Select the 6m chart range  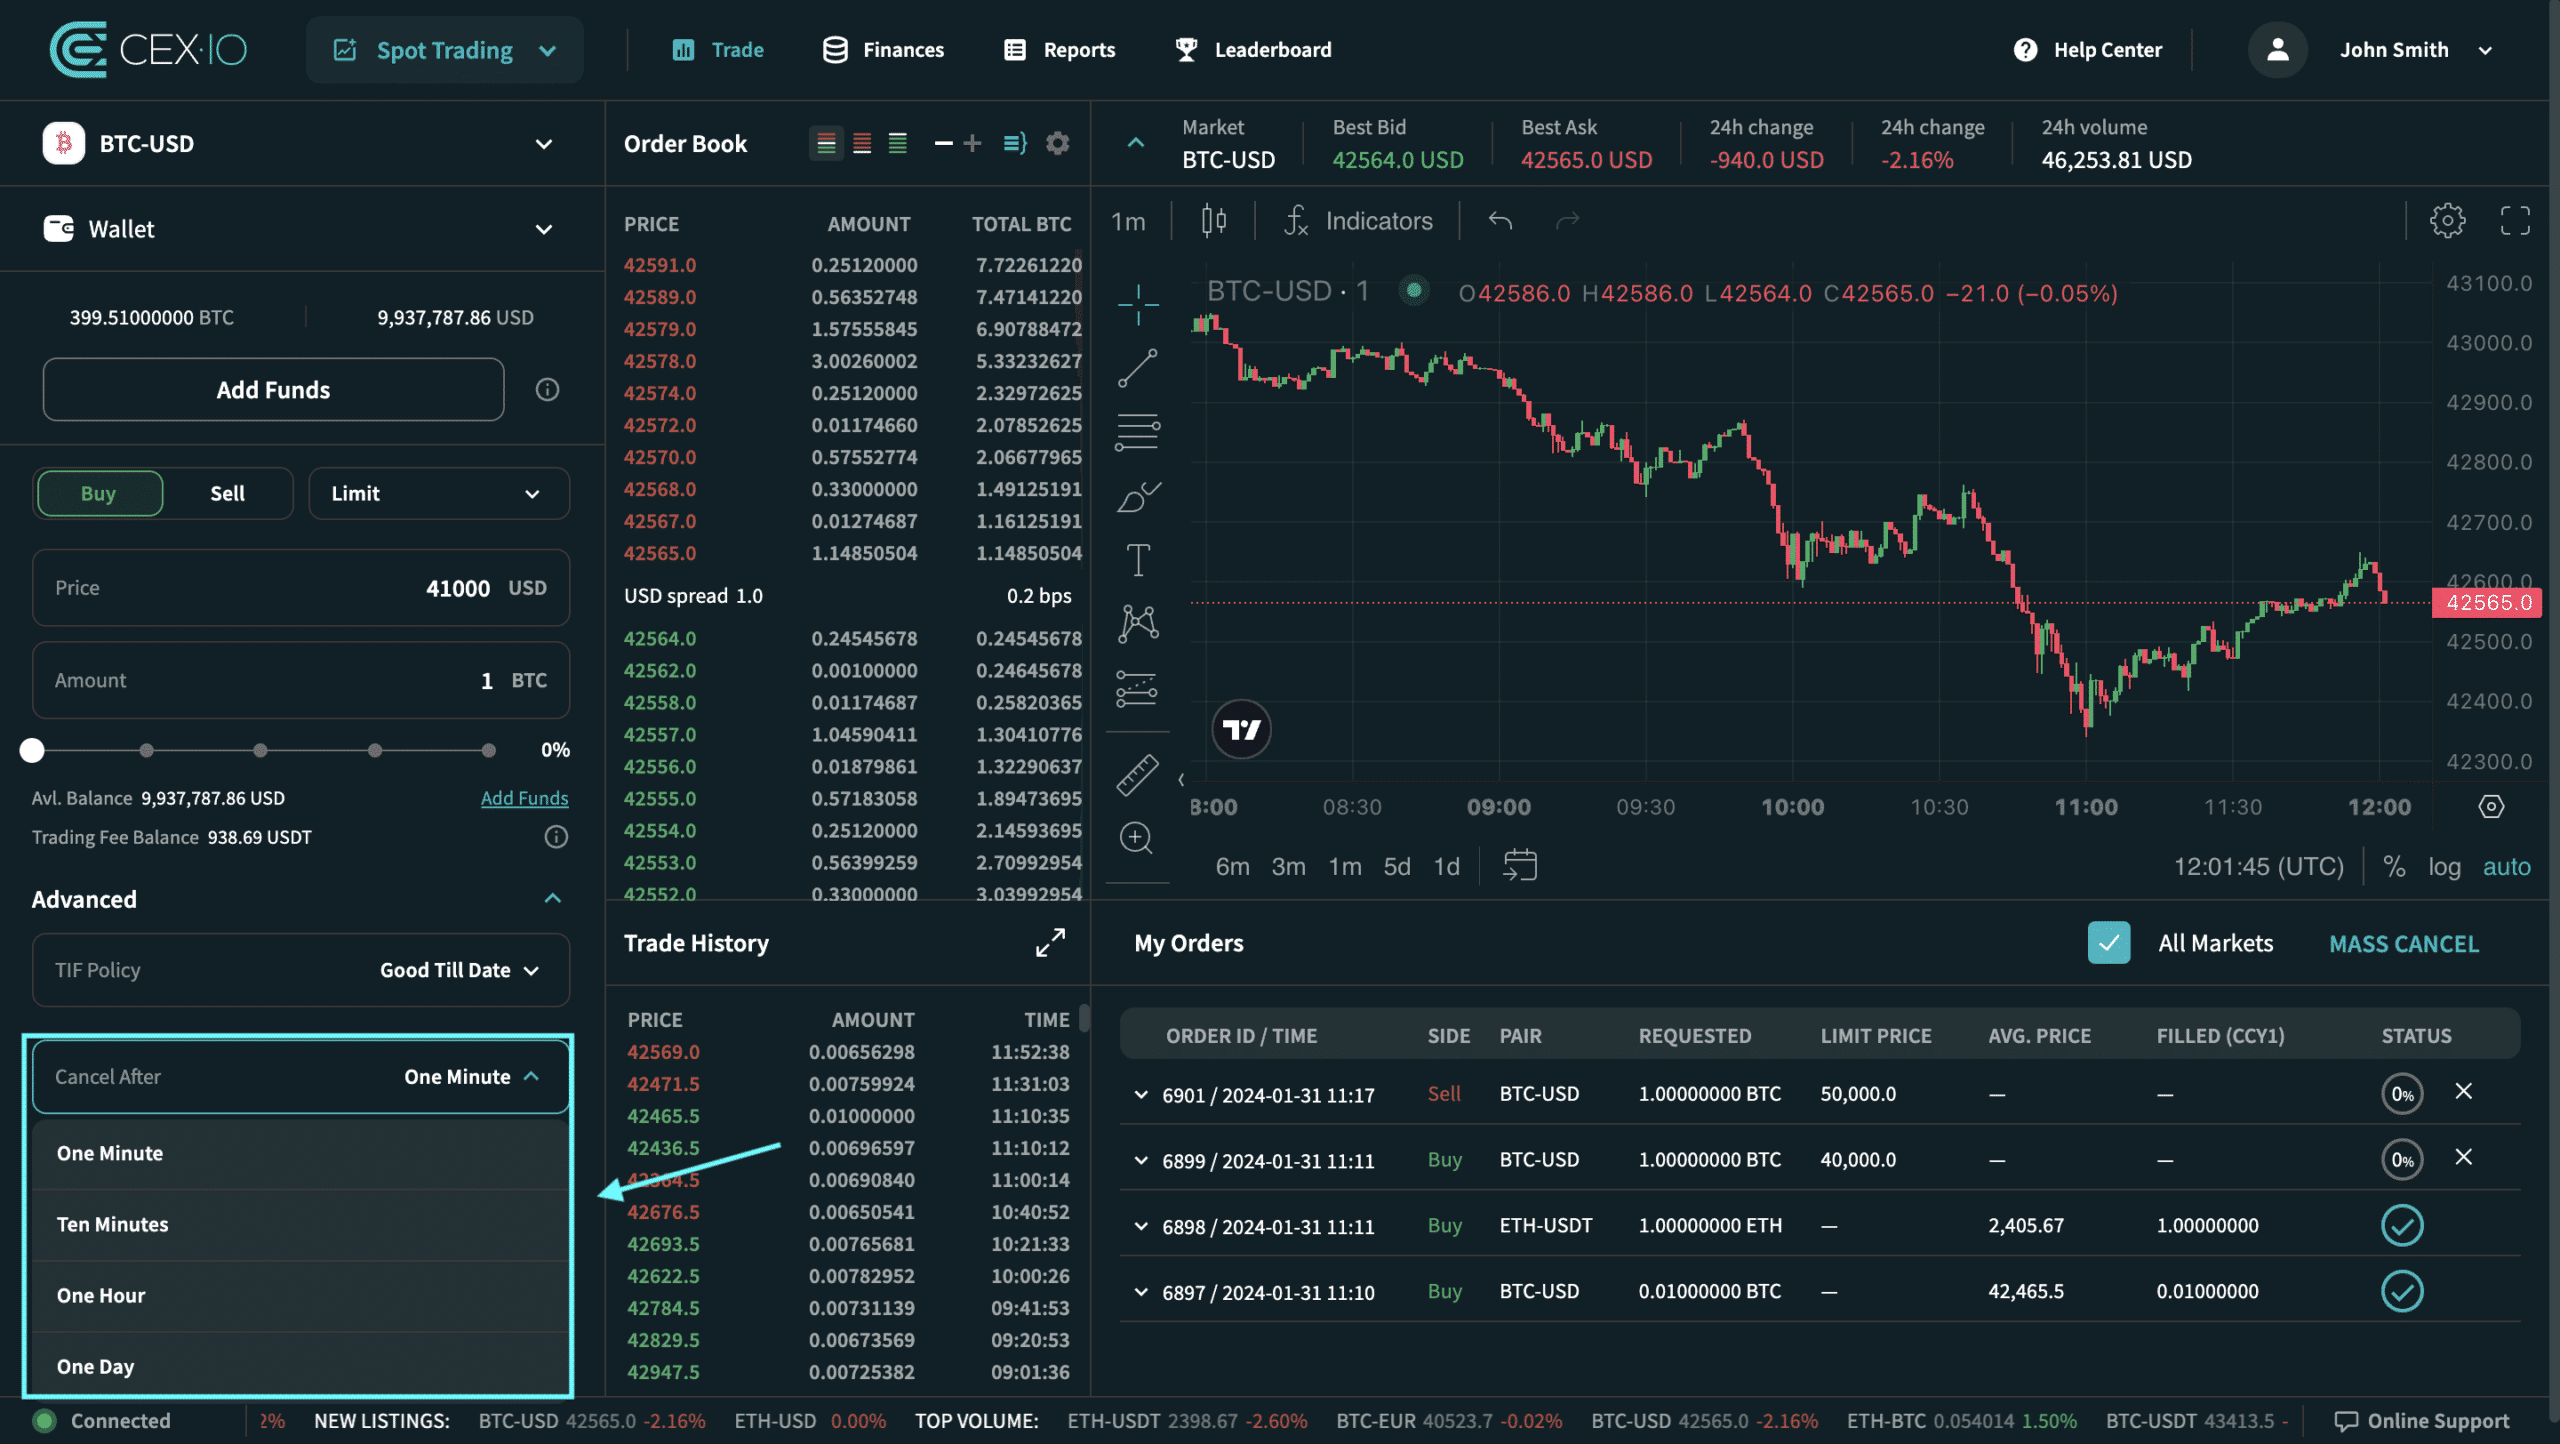[x=1232, y=866]
